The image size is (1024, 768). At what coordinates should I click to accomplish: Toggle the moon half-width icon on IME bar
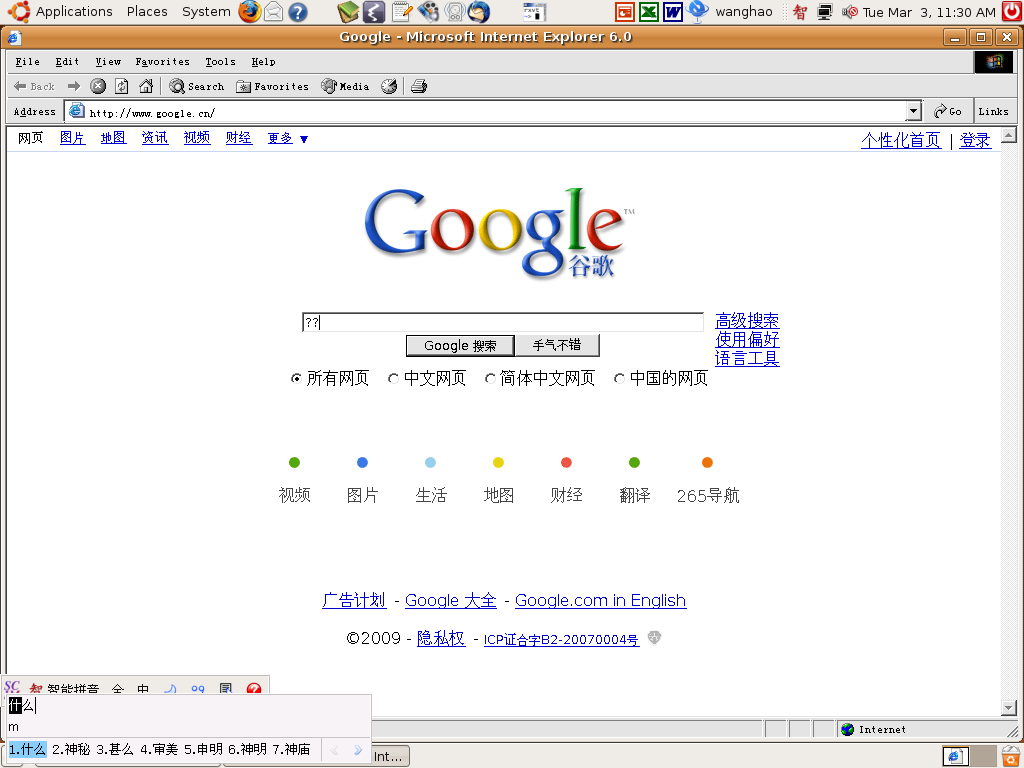pos(170,689)
